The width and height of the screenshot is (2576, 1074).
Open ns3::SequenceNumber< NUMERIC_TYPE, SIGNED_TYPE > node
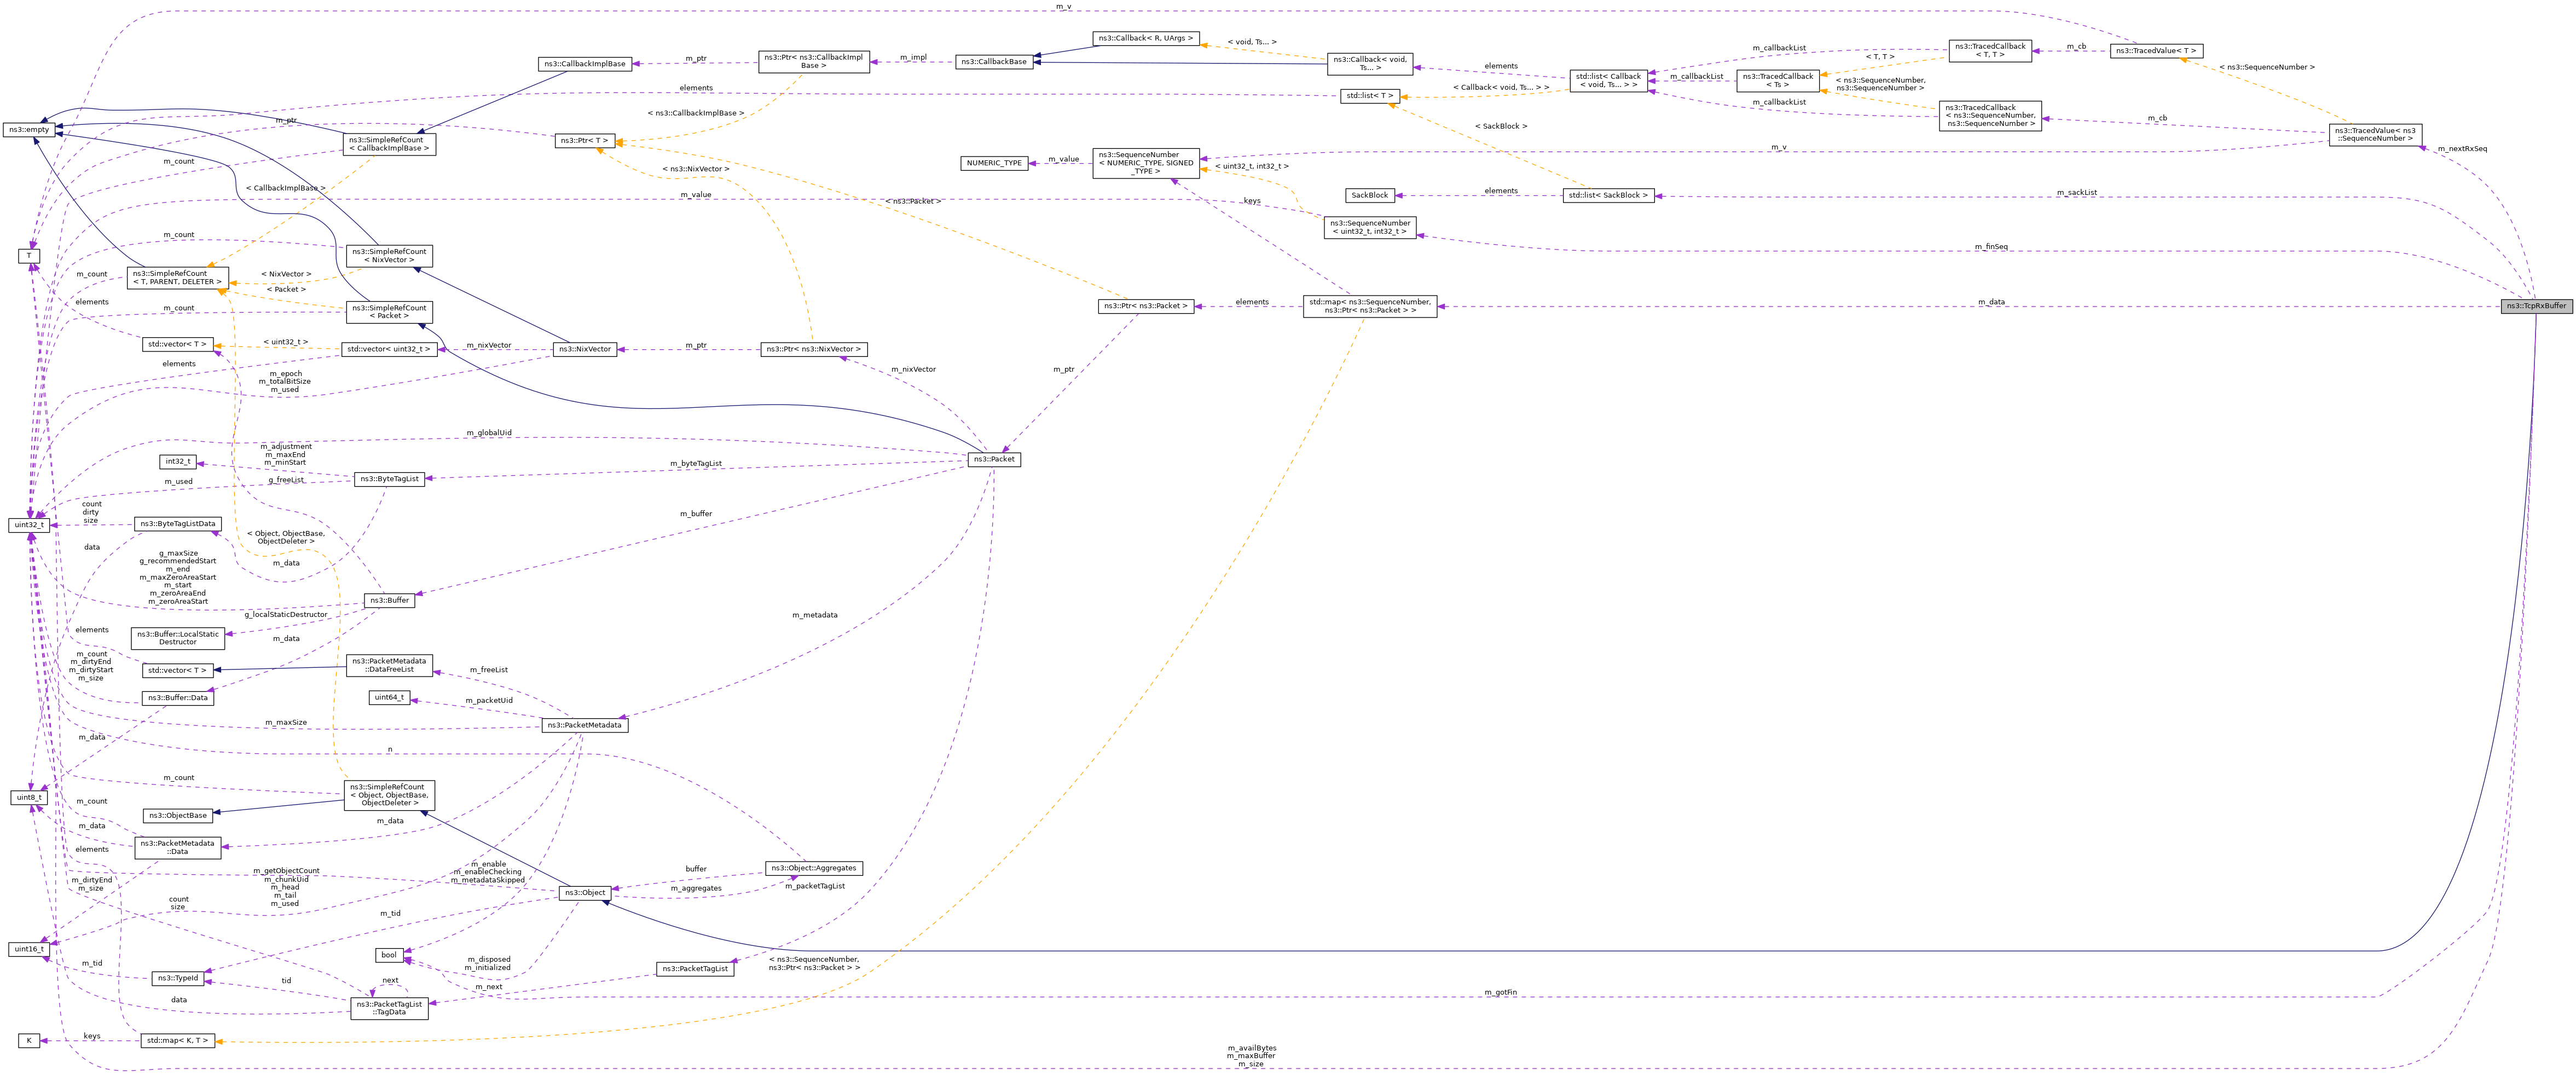pyautogui.click(x=1146, y=163)
